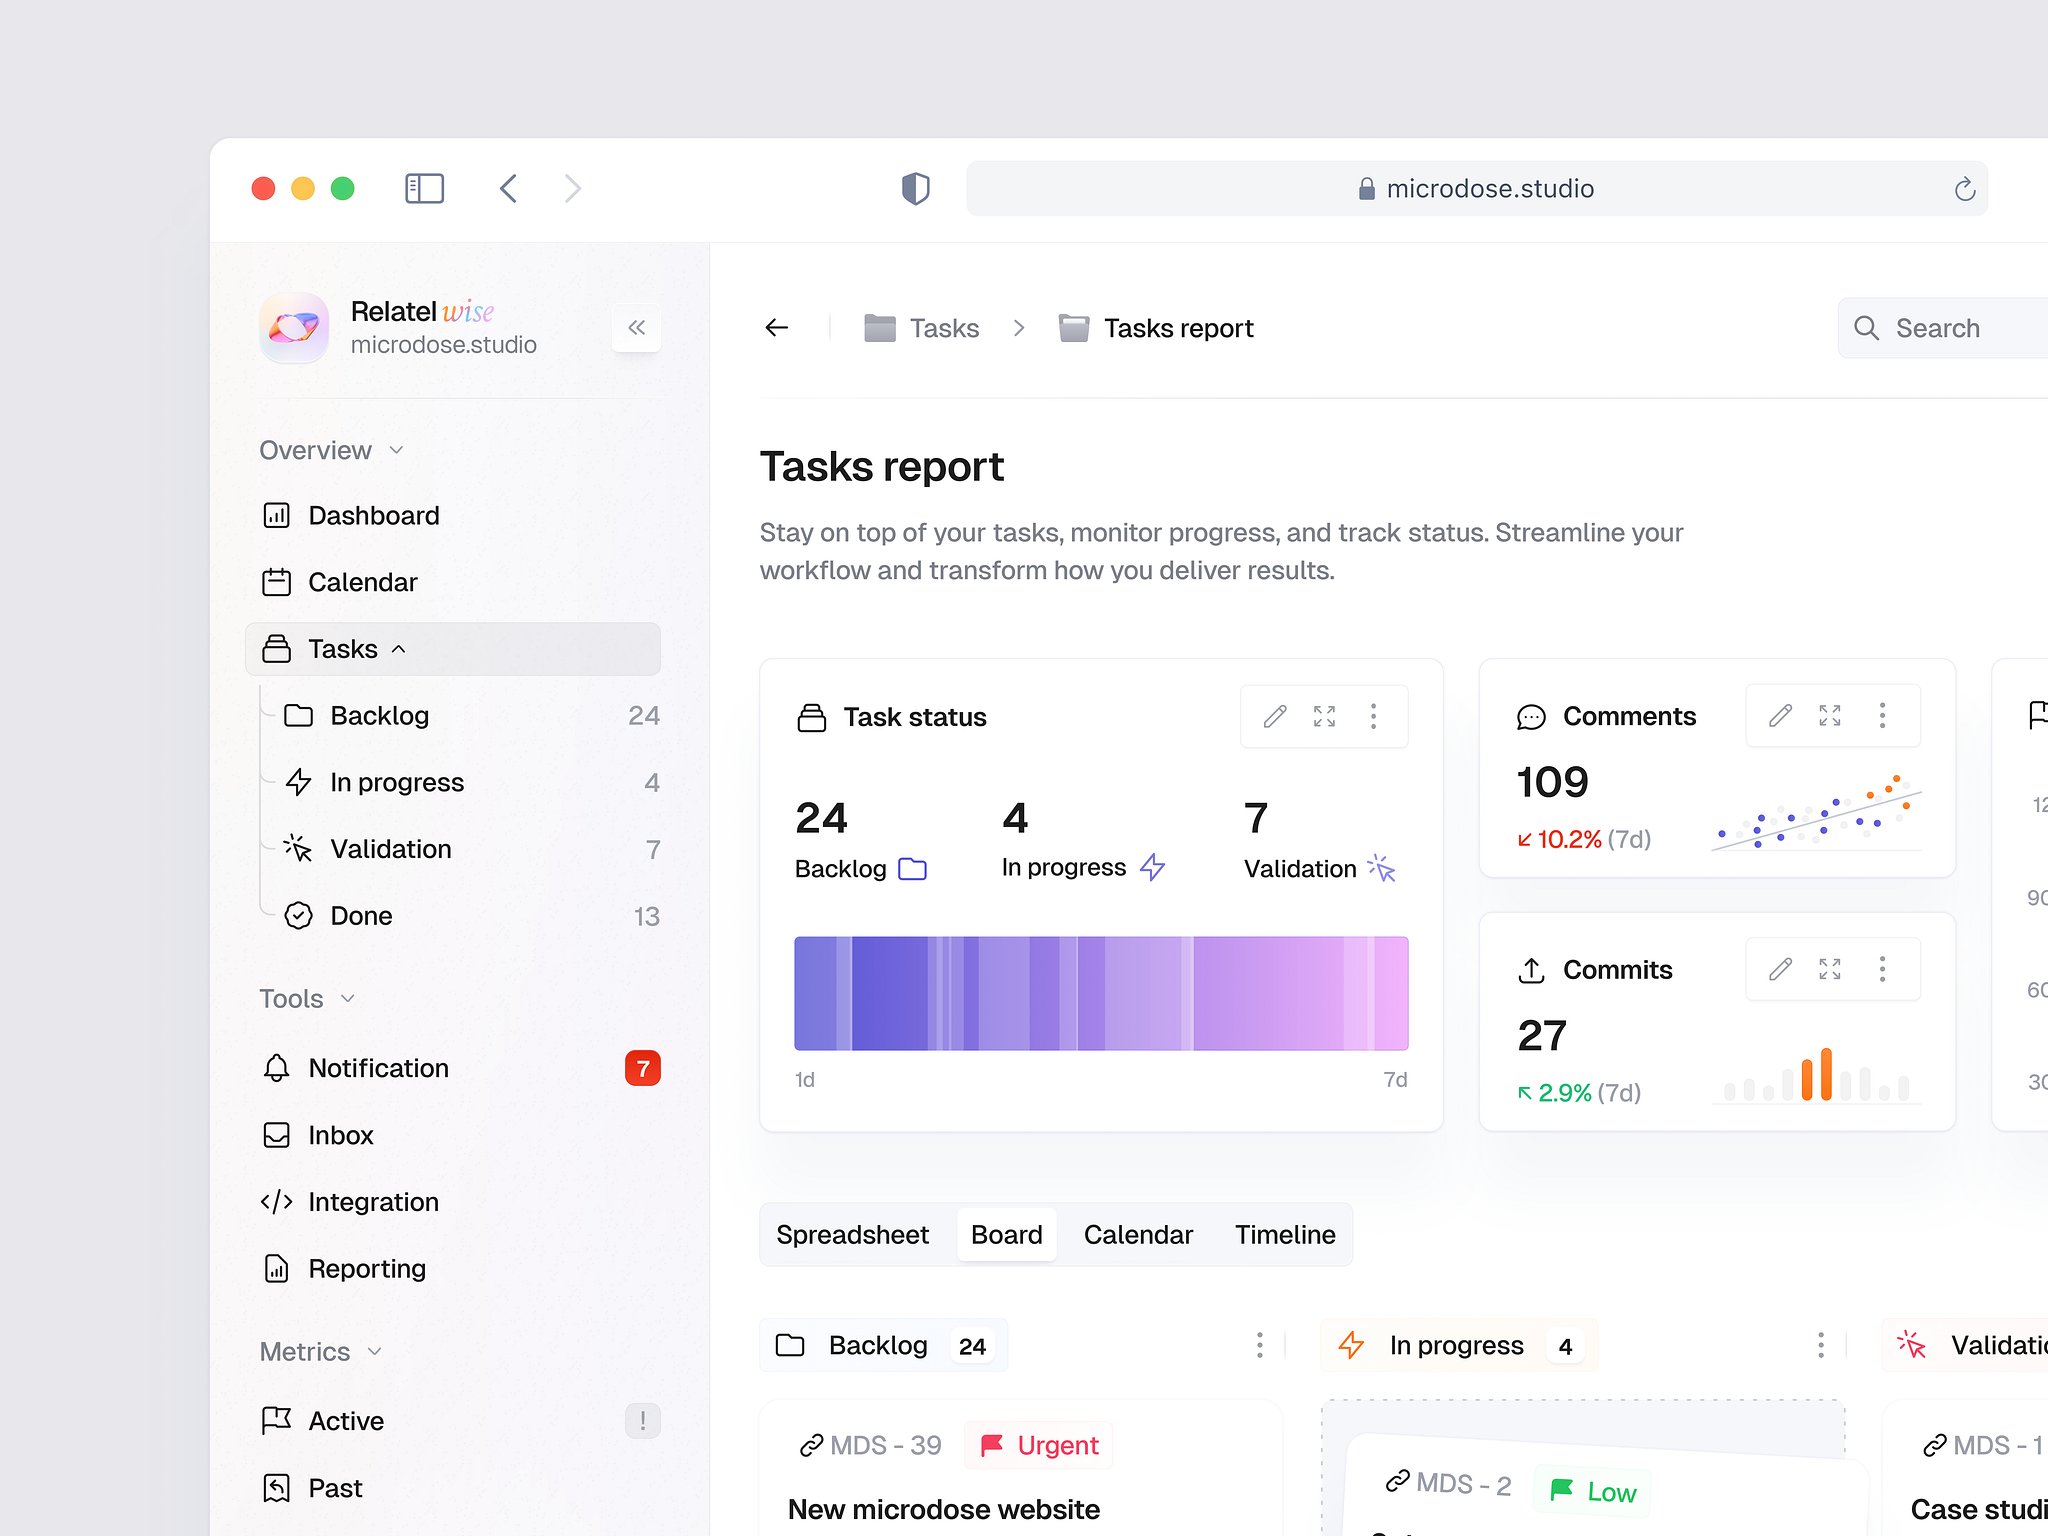Collapse the sidebar with double chevron
The width and height of the screenshot is (2048, 1536).
click(636, 327)
